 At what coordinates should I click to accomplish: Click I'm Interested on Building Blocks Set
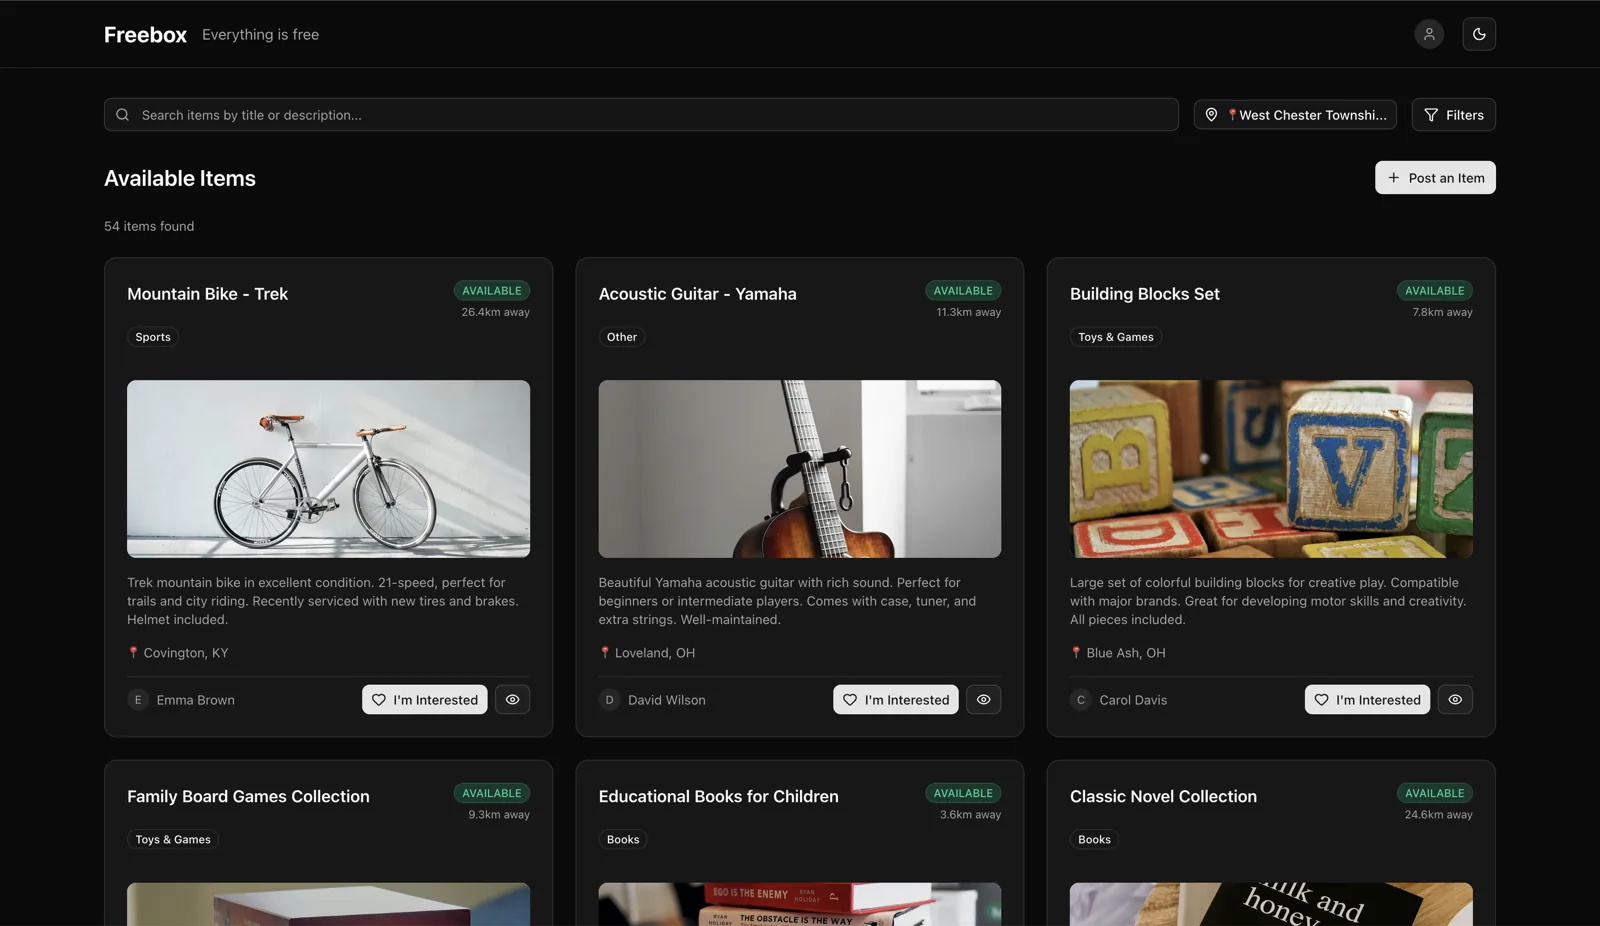[x=1368, y=700]
